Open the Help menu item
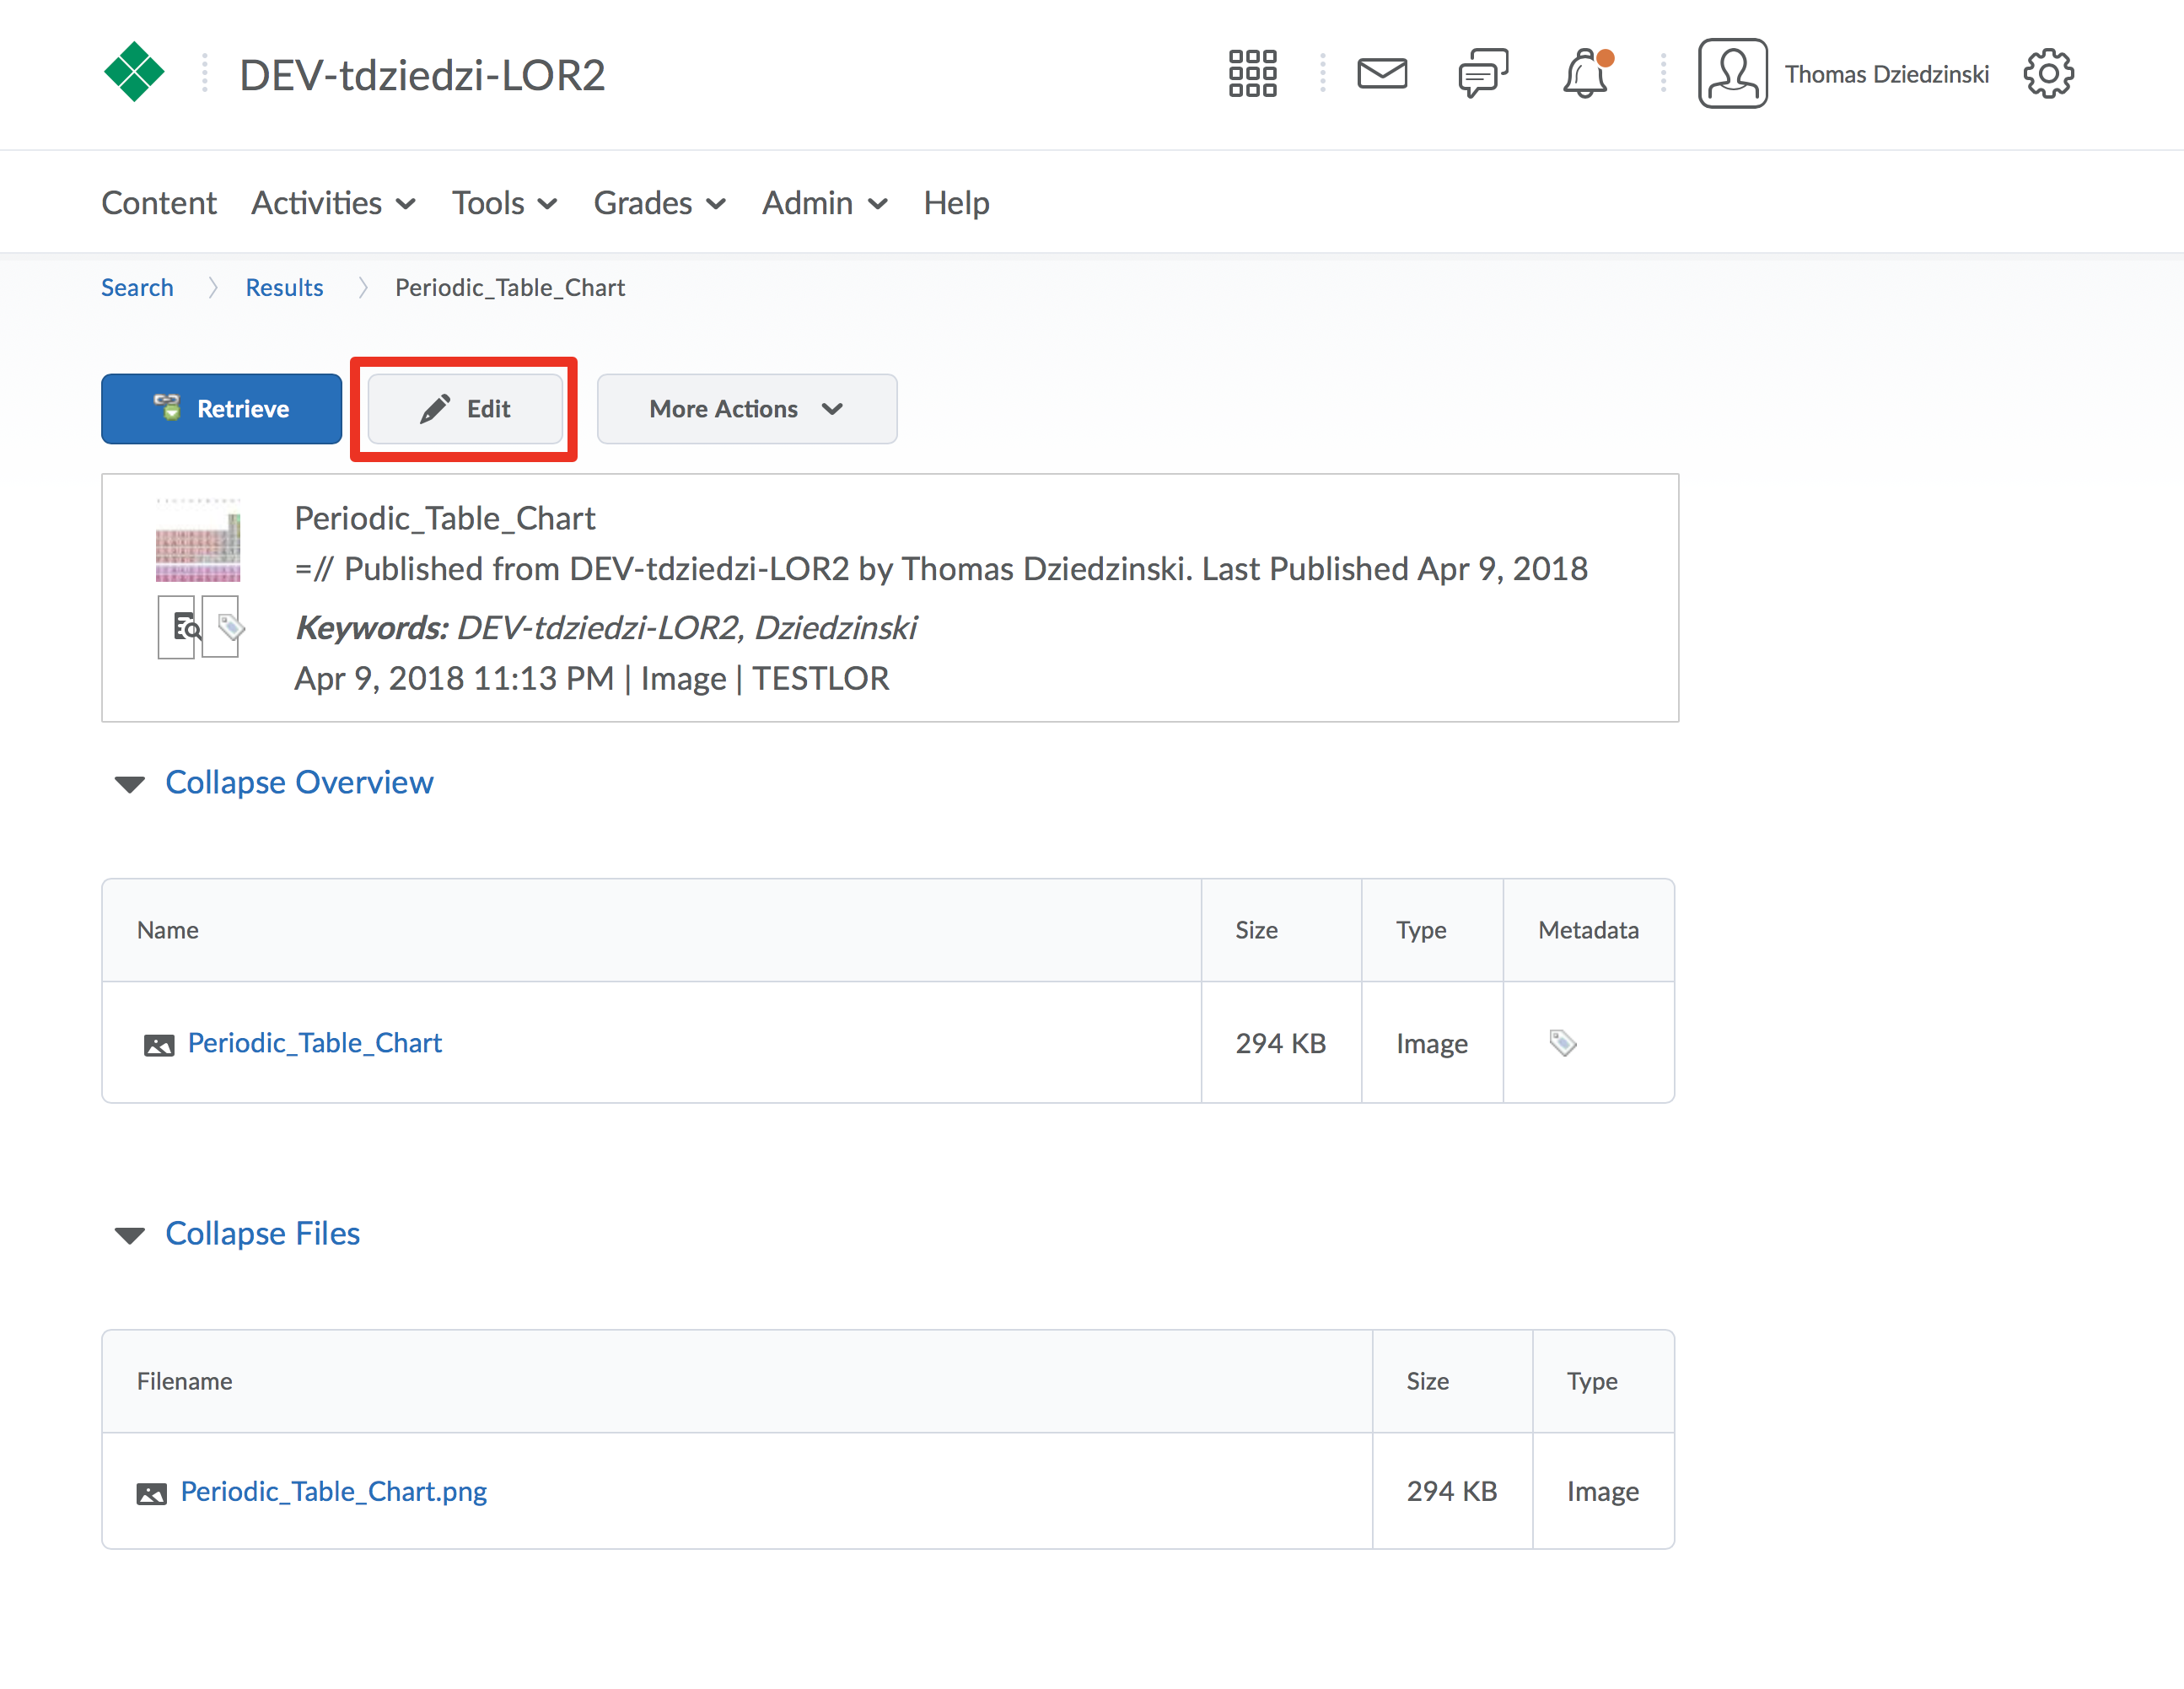This screenshot has width=2184, height=1689. pyautogui.click(x=956, y=203)
